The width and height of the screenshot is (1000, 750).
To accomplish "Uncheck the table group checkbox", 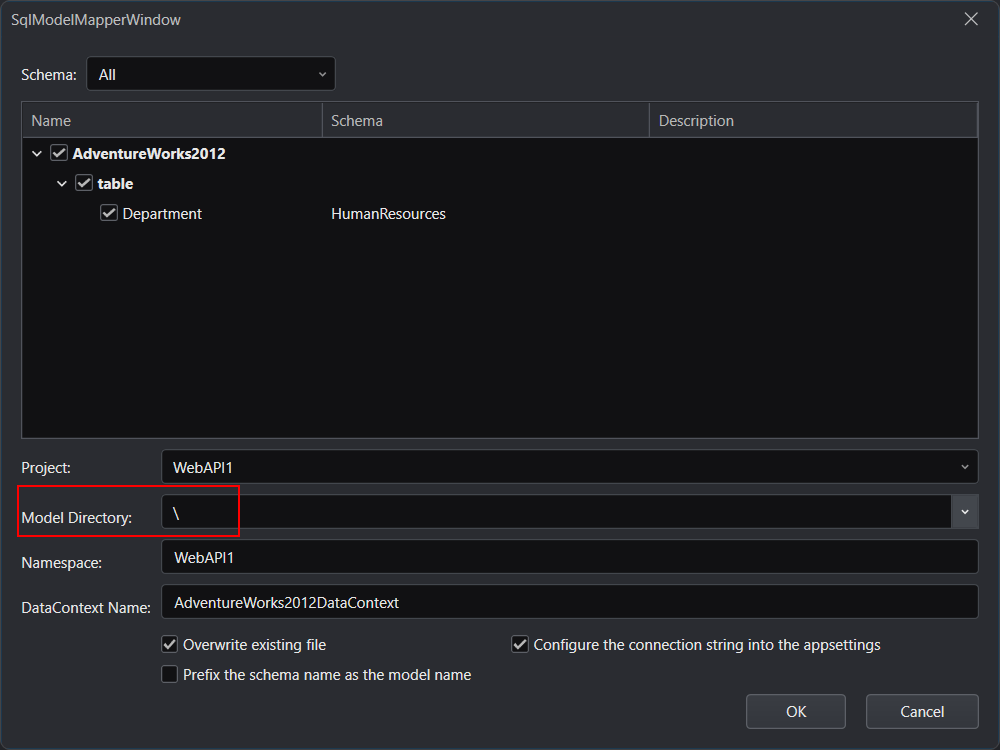I will click(84, 184).
